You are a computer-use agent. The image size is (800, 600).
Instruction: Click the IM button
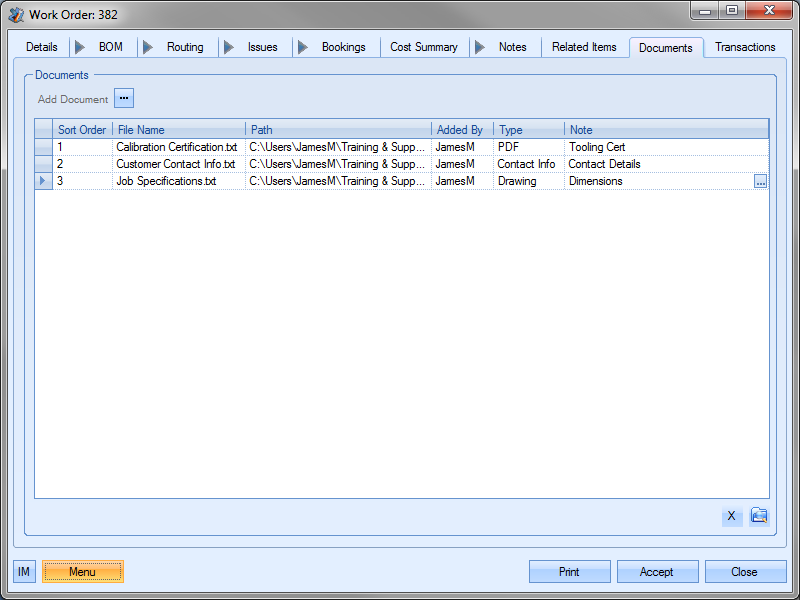(24, 572)
